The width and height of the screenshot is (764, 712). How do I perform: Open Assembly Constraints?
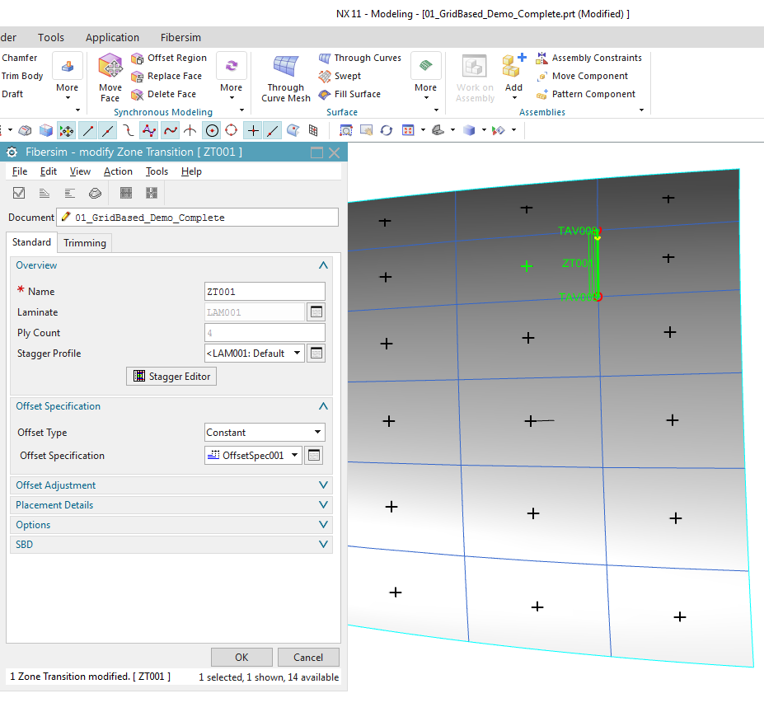[542, 58]
